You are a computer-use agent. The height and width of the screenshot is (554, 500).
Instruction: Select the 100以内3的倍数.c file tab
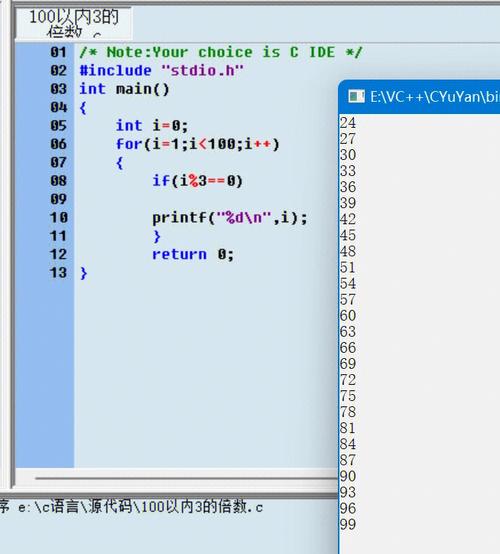point(73,23)
